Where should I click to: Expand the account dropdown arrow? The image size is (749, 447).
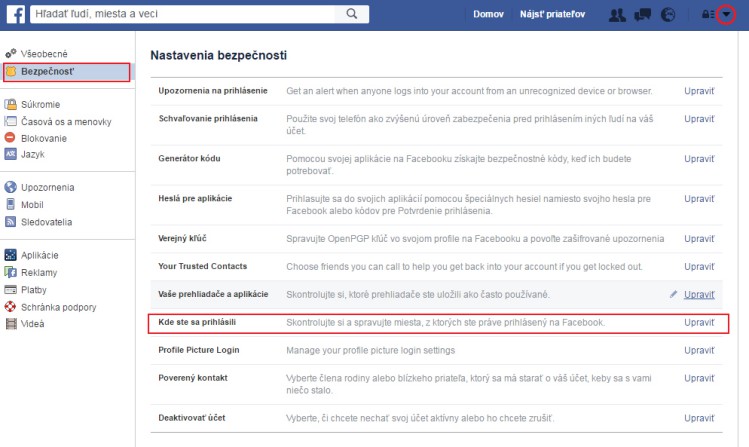coord(726,14)
